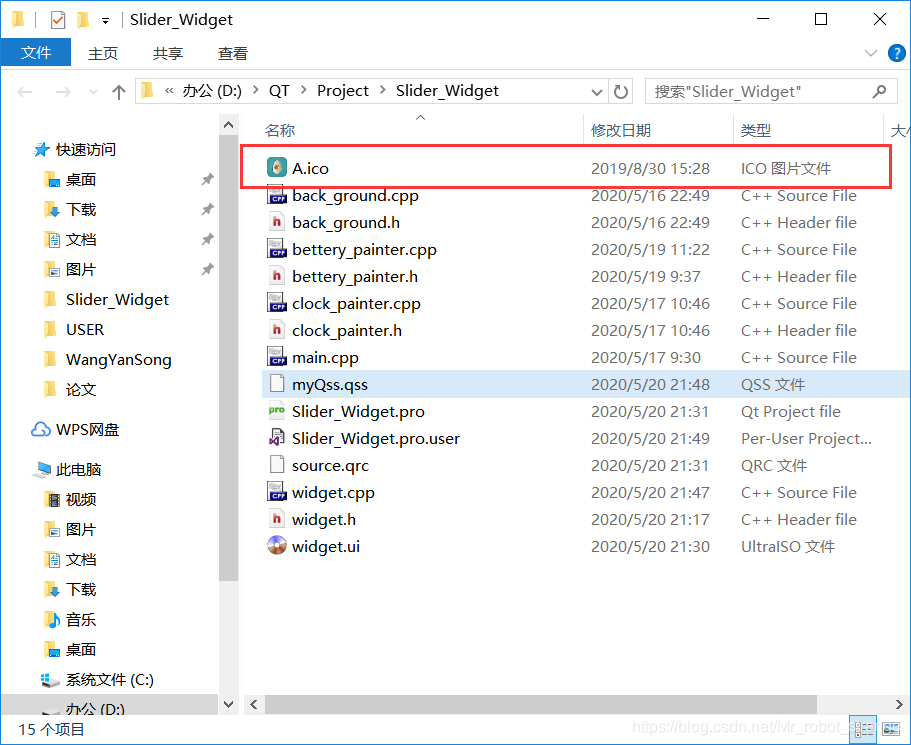The height and width of the screenshot is (745, 911).
Task: Select 系统文件 (C:) drive
Action: click(x=98, y=679)
